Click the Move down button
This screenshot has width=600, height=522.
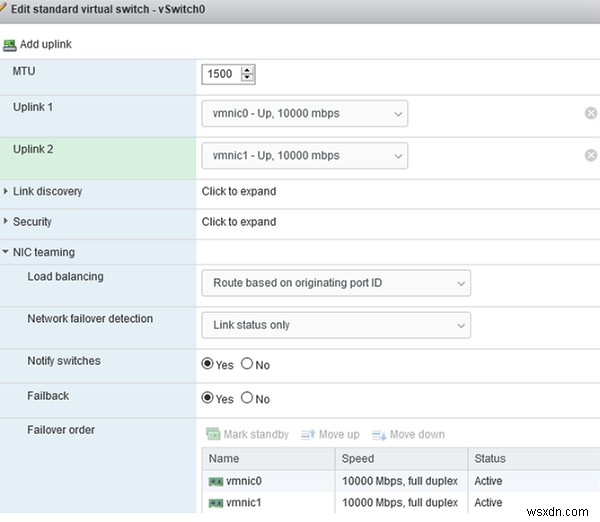(x=408, y=434)
